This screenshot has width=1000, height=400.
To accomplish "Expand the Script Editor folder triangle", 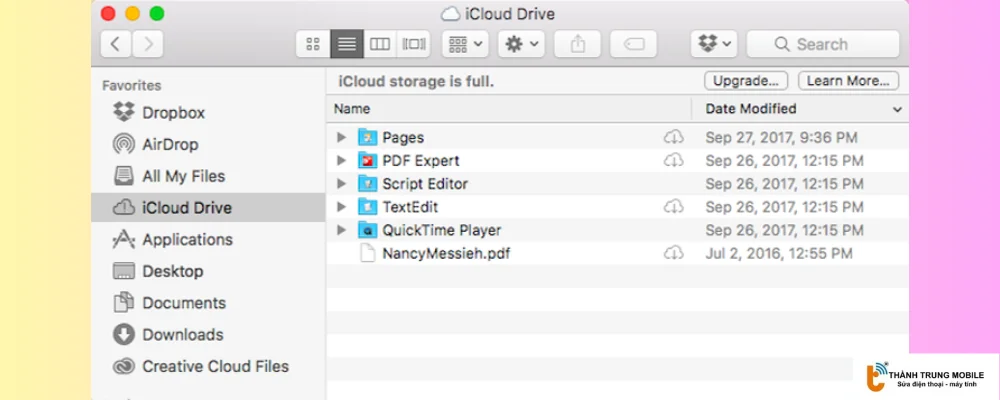I will (x=341, y=184).
